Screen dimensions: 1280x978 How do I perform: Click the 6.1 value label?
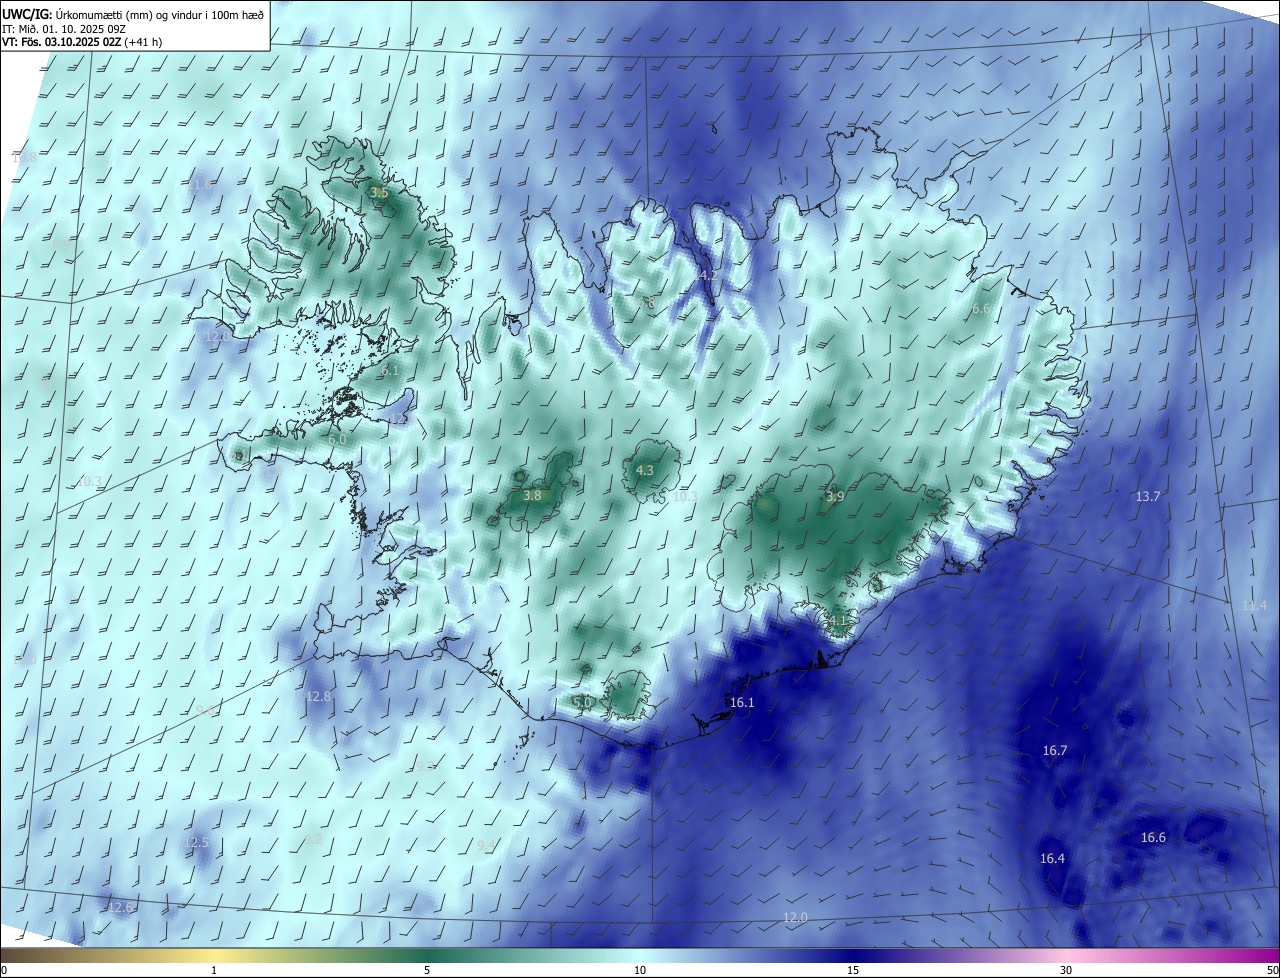[x=390, y=370]
